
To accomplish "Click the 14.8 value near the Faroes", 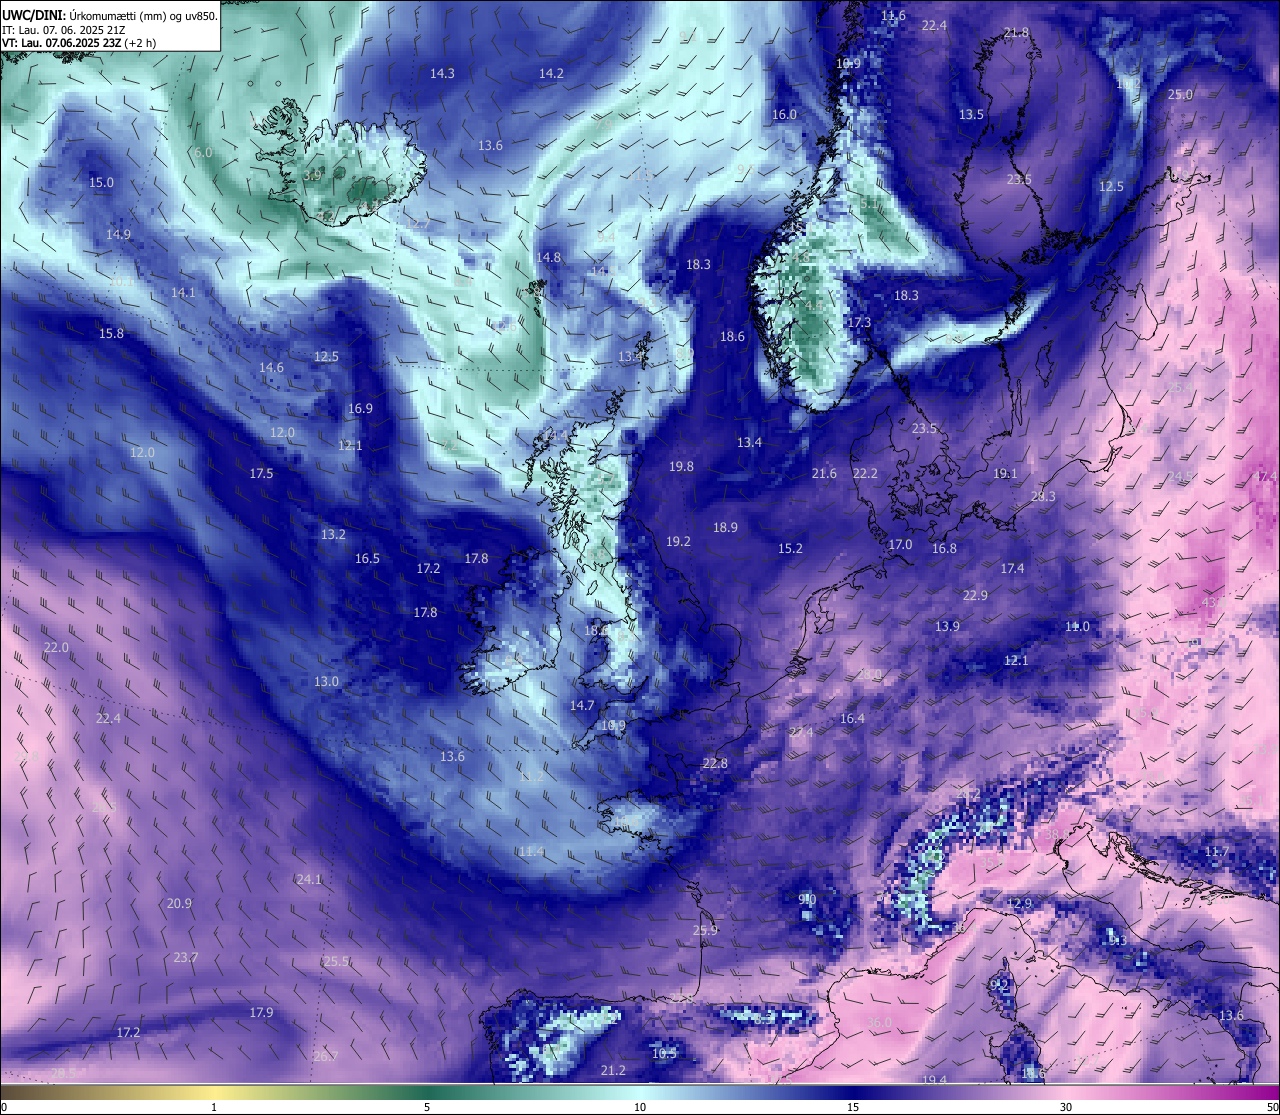I will [x=548, y=257].
